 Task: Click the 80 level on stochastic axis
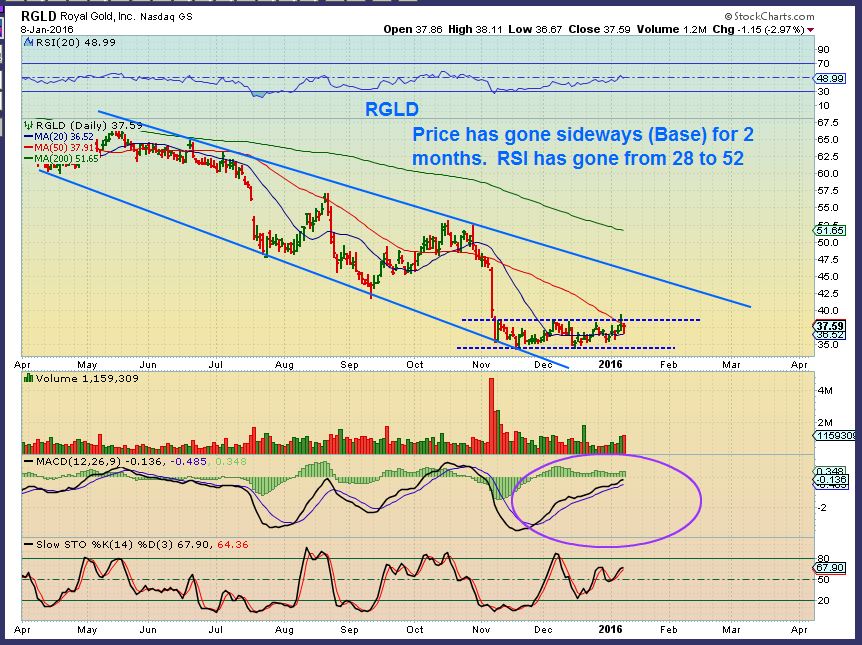click(823, 559)
